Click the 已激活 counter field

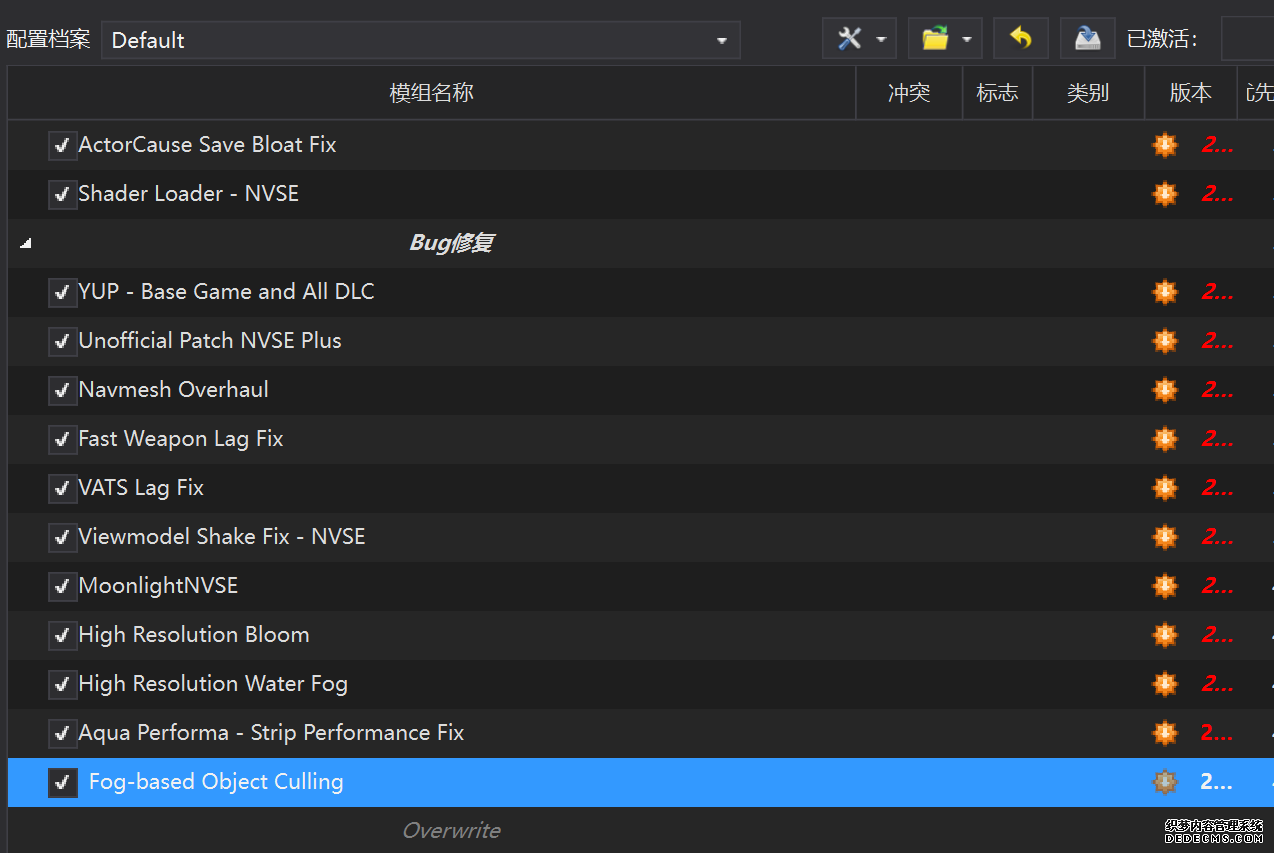point(1247,40)
